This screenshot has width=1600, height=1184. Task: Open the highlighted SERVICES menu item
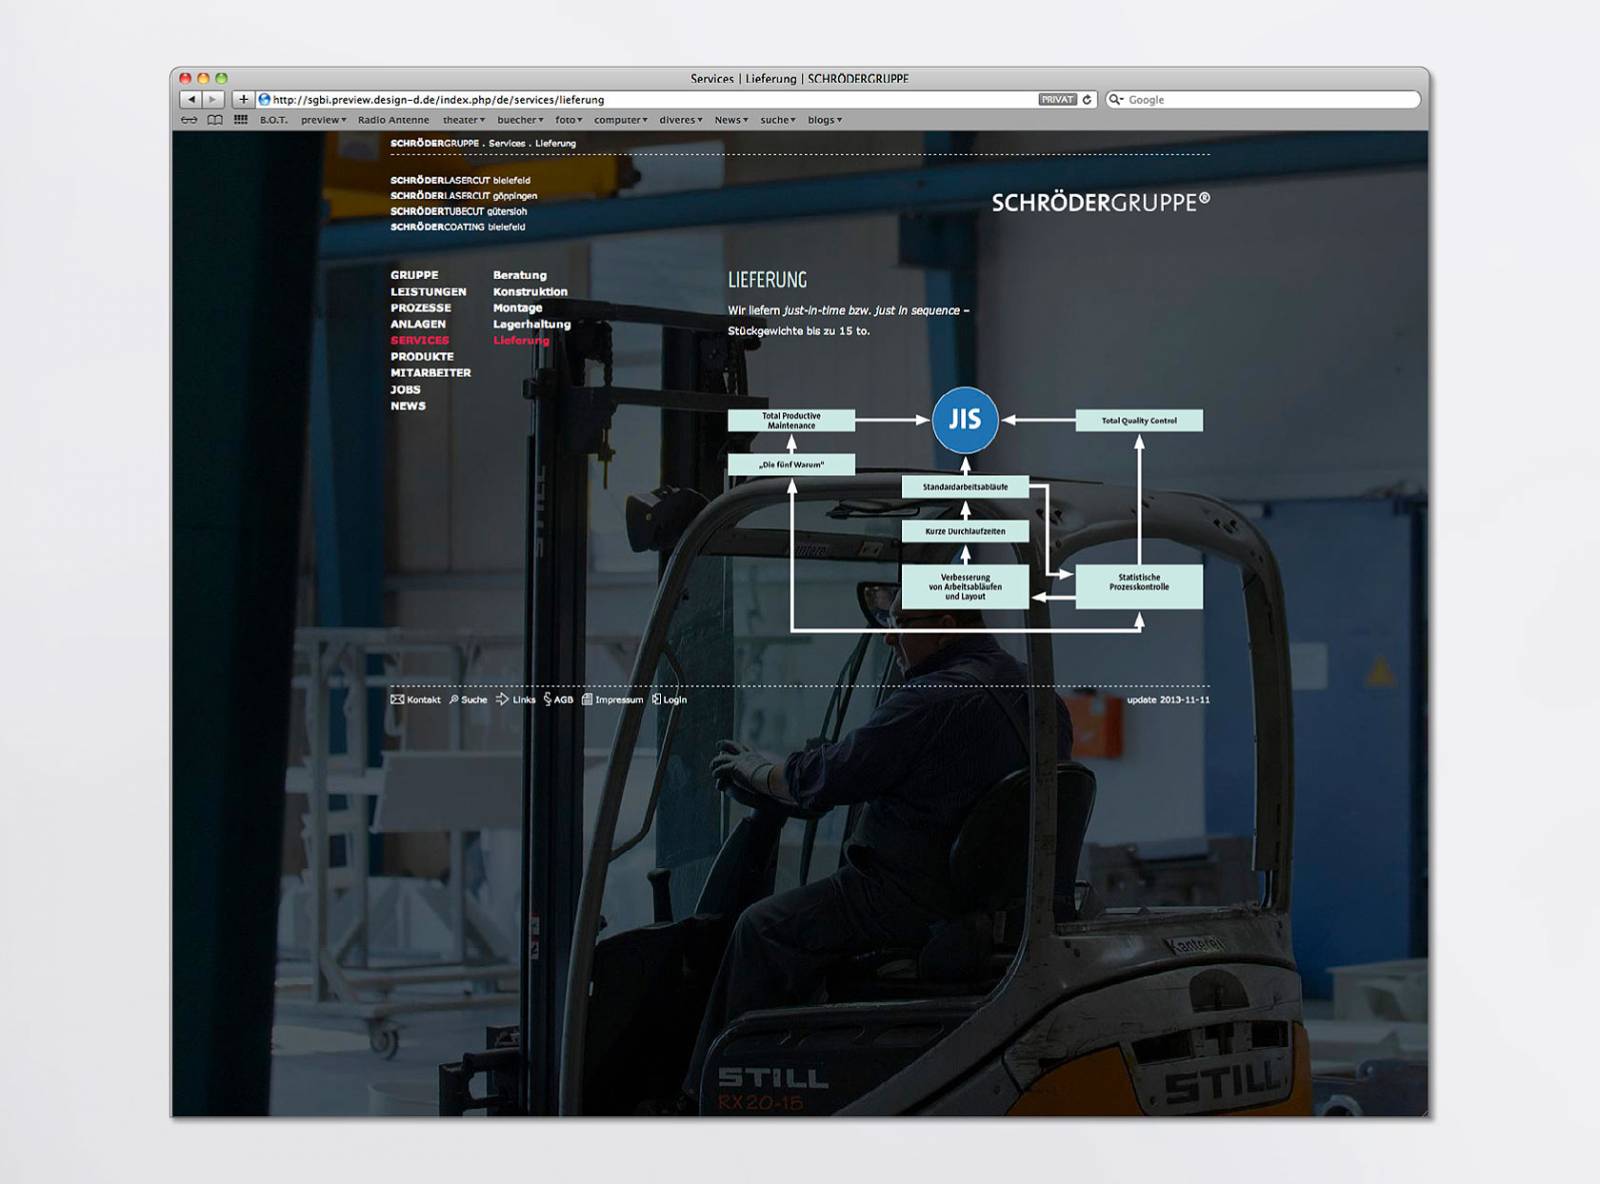click(x=420, y=340)
